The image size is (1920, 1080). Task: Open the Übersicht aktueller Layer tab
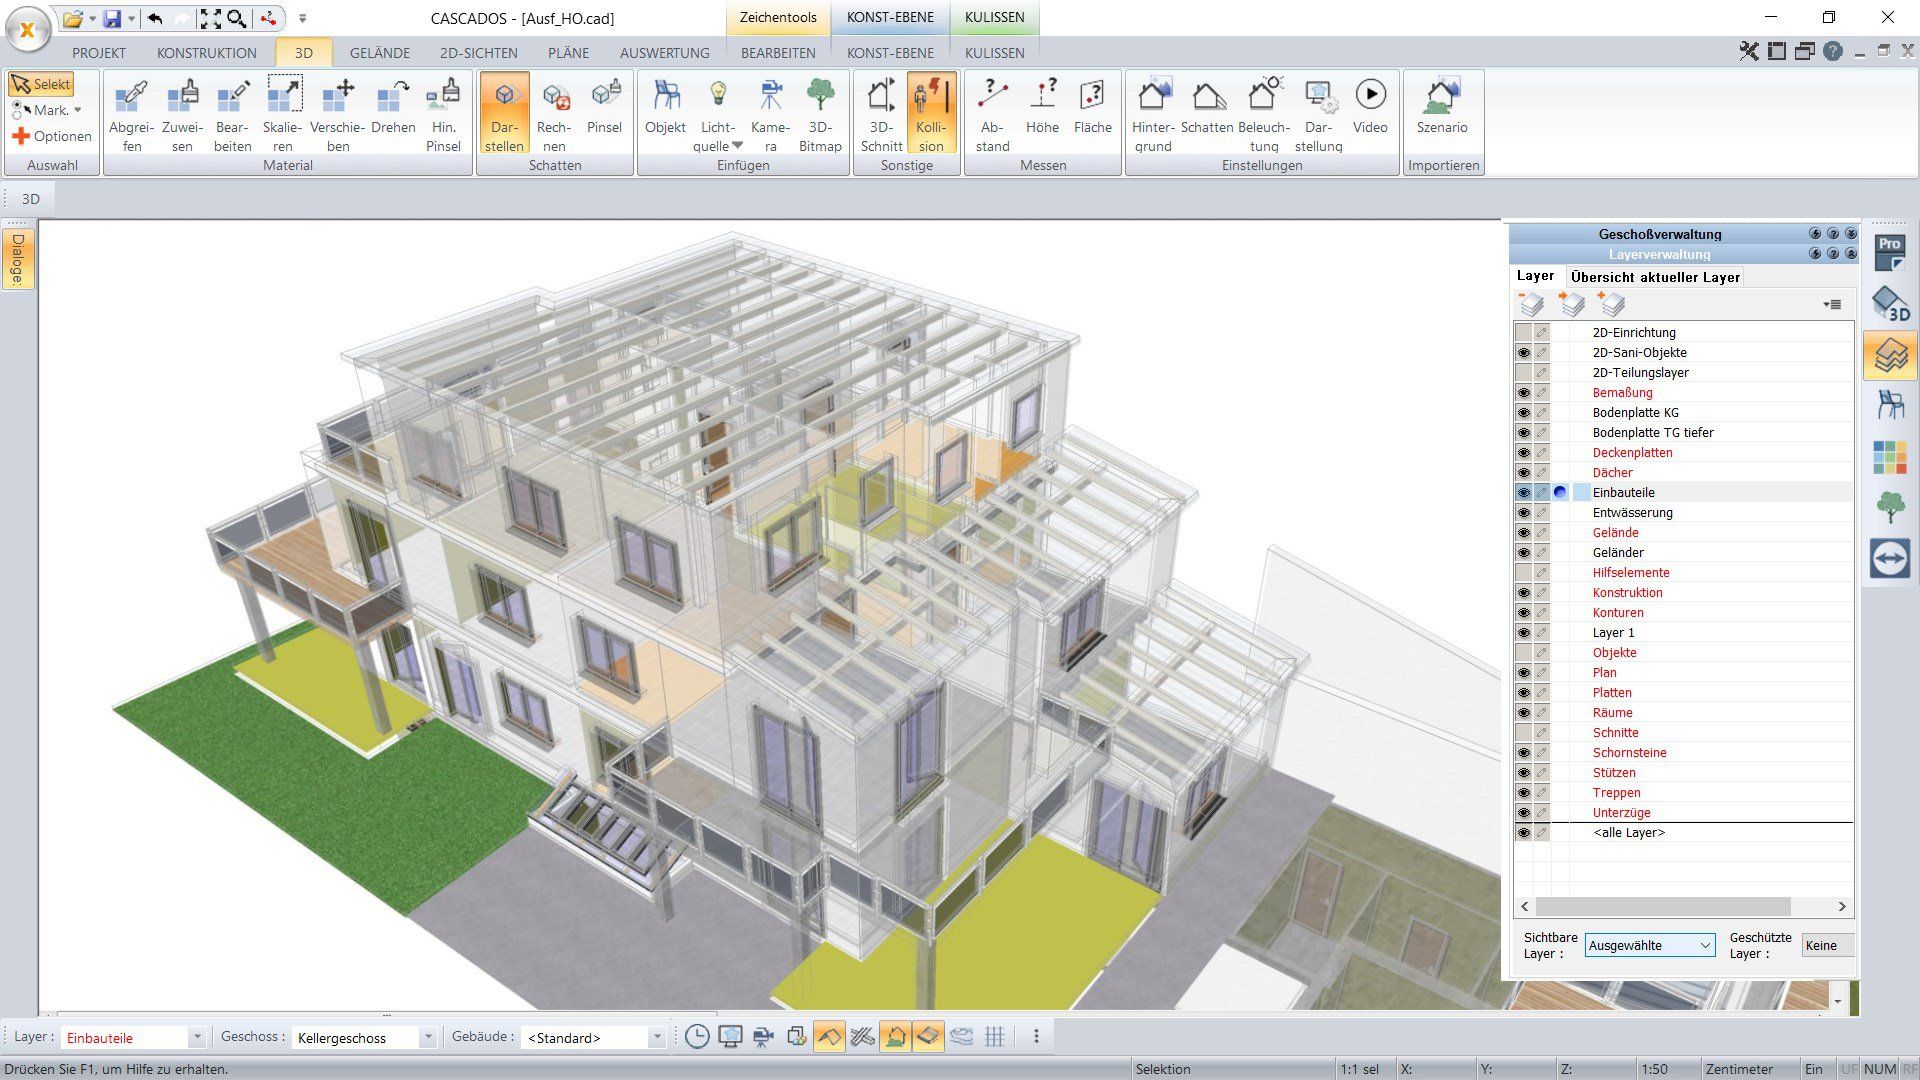coord(1655,277)
